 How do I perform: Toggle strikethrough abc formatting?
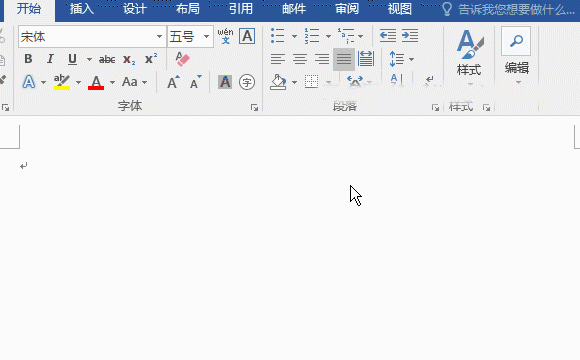[107, 59]
